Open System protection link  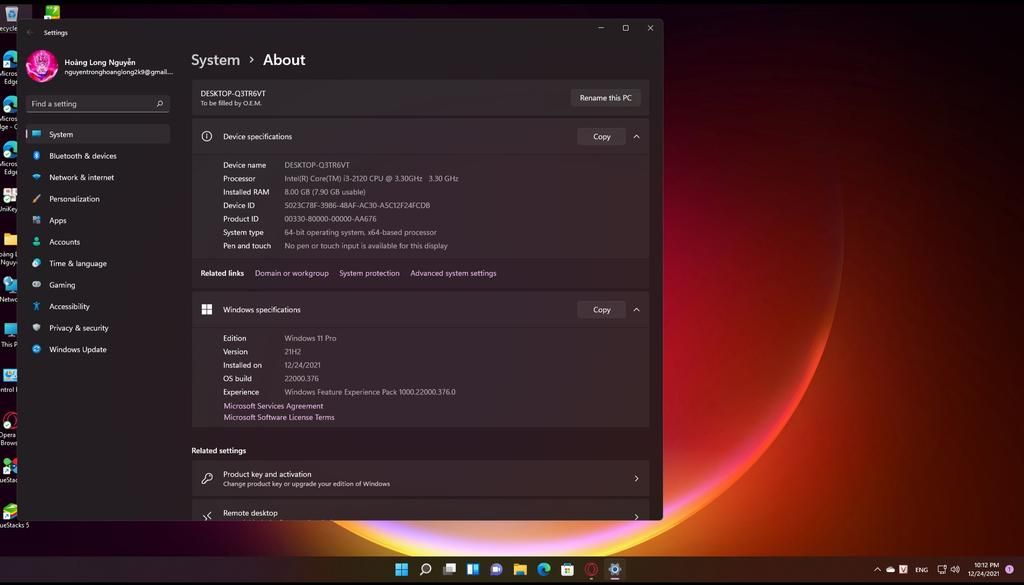(x=369, y=273)
